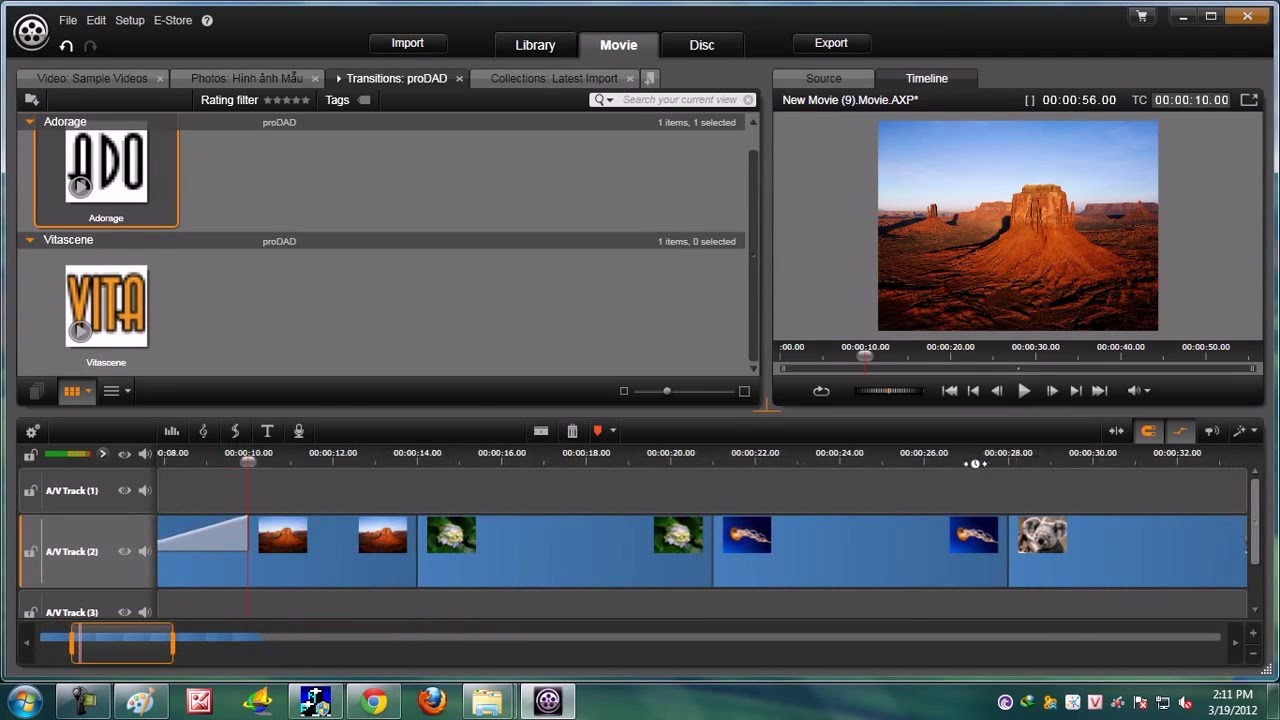Screen dimensions: 1280x720
Task: Play the timeline preview
Action: point(1024,391)
